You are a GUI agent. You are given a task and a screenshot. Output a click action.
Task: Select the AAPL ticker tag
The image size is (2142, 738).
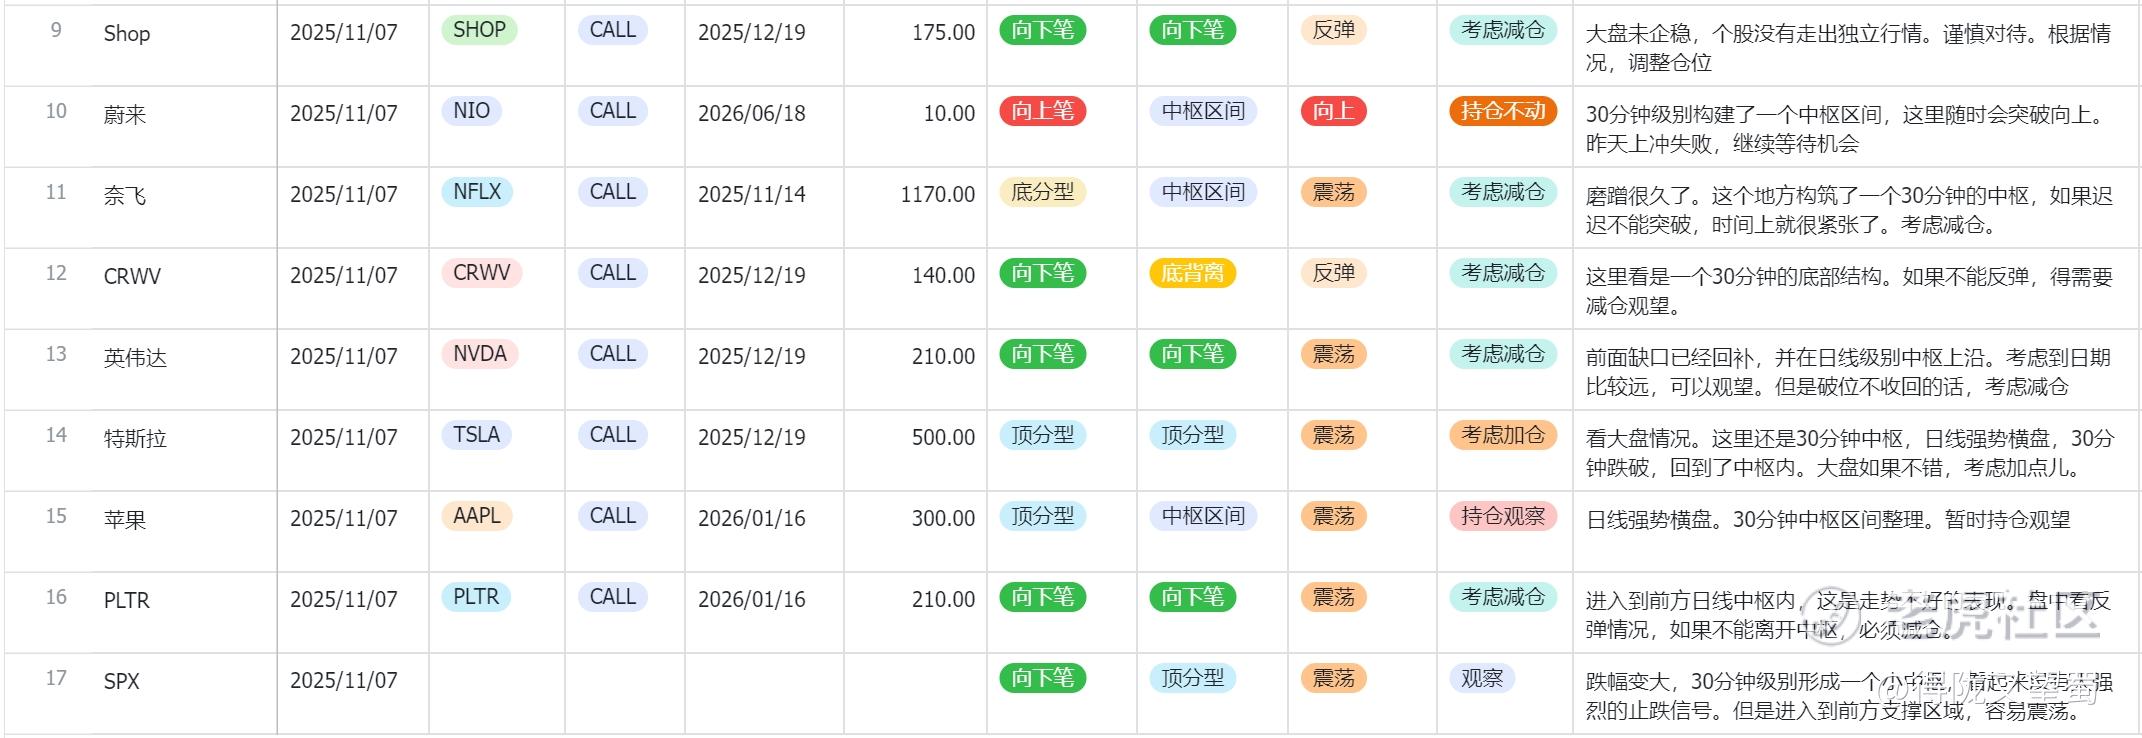click(477, 516)
